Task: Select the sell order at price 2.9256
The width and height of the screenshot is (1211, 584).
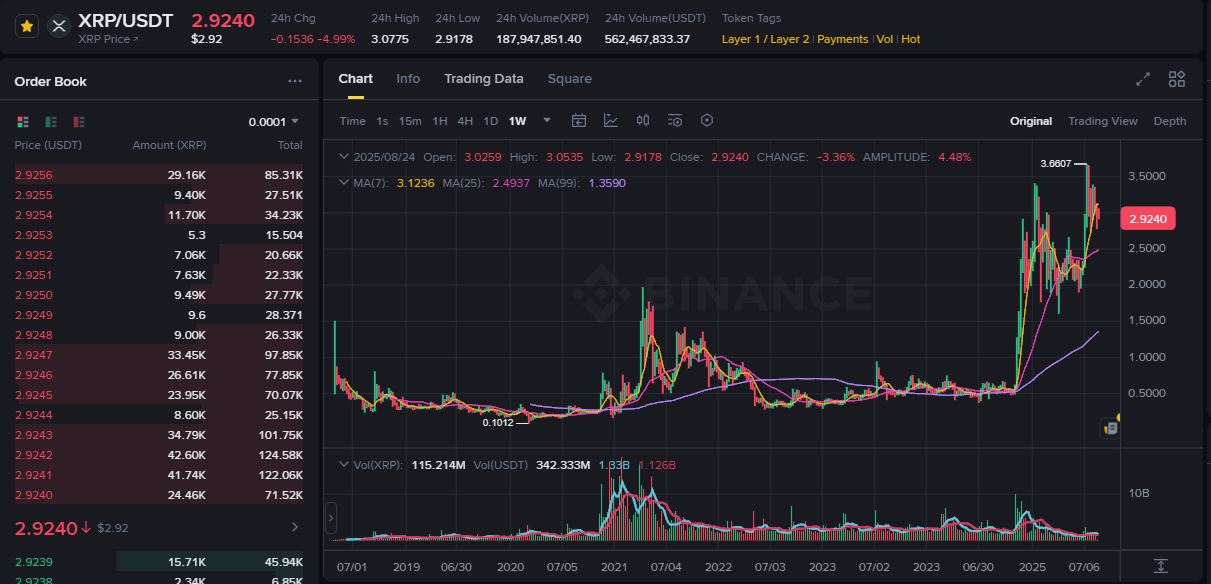Action: (x=158, y=175)
